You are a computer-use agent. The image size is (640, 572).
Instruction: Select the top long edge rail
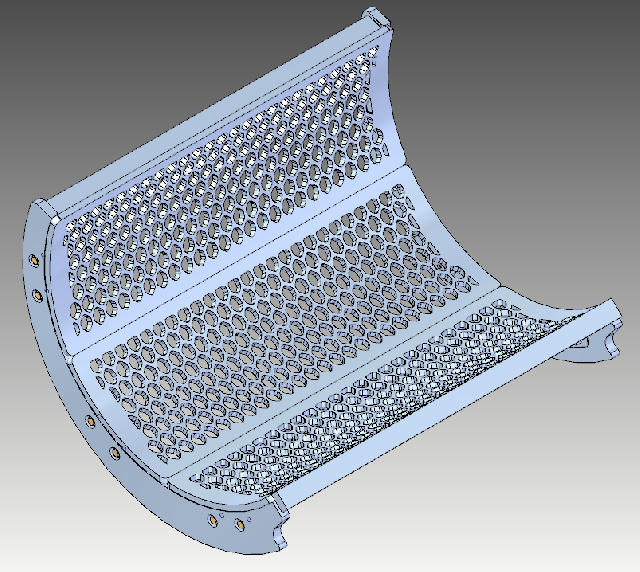point(200,110)
